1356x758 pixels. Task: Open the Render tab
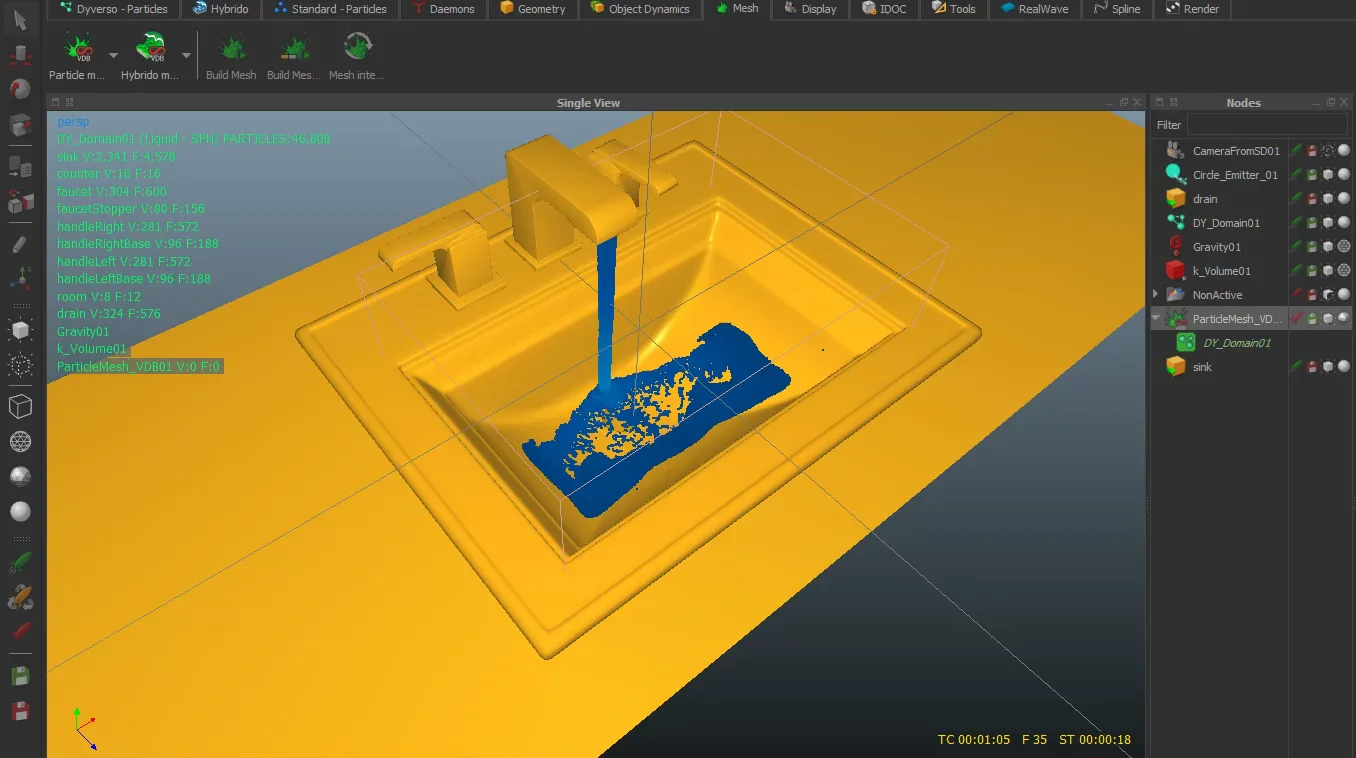1192,9
